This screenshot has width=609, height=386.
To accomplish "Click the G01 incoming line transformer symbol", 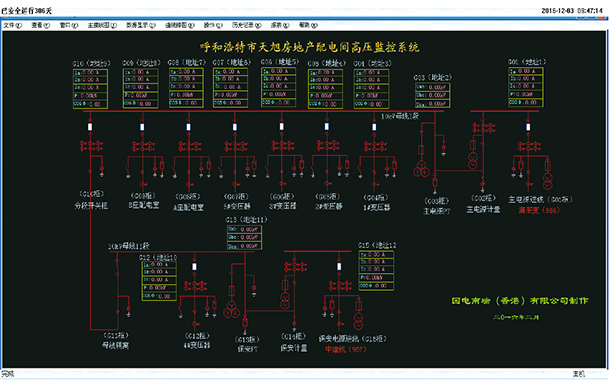I will pyautogui.click(x=547, y=181).
